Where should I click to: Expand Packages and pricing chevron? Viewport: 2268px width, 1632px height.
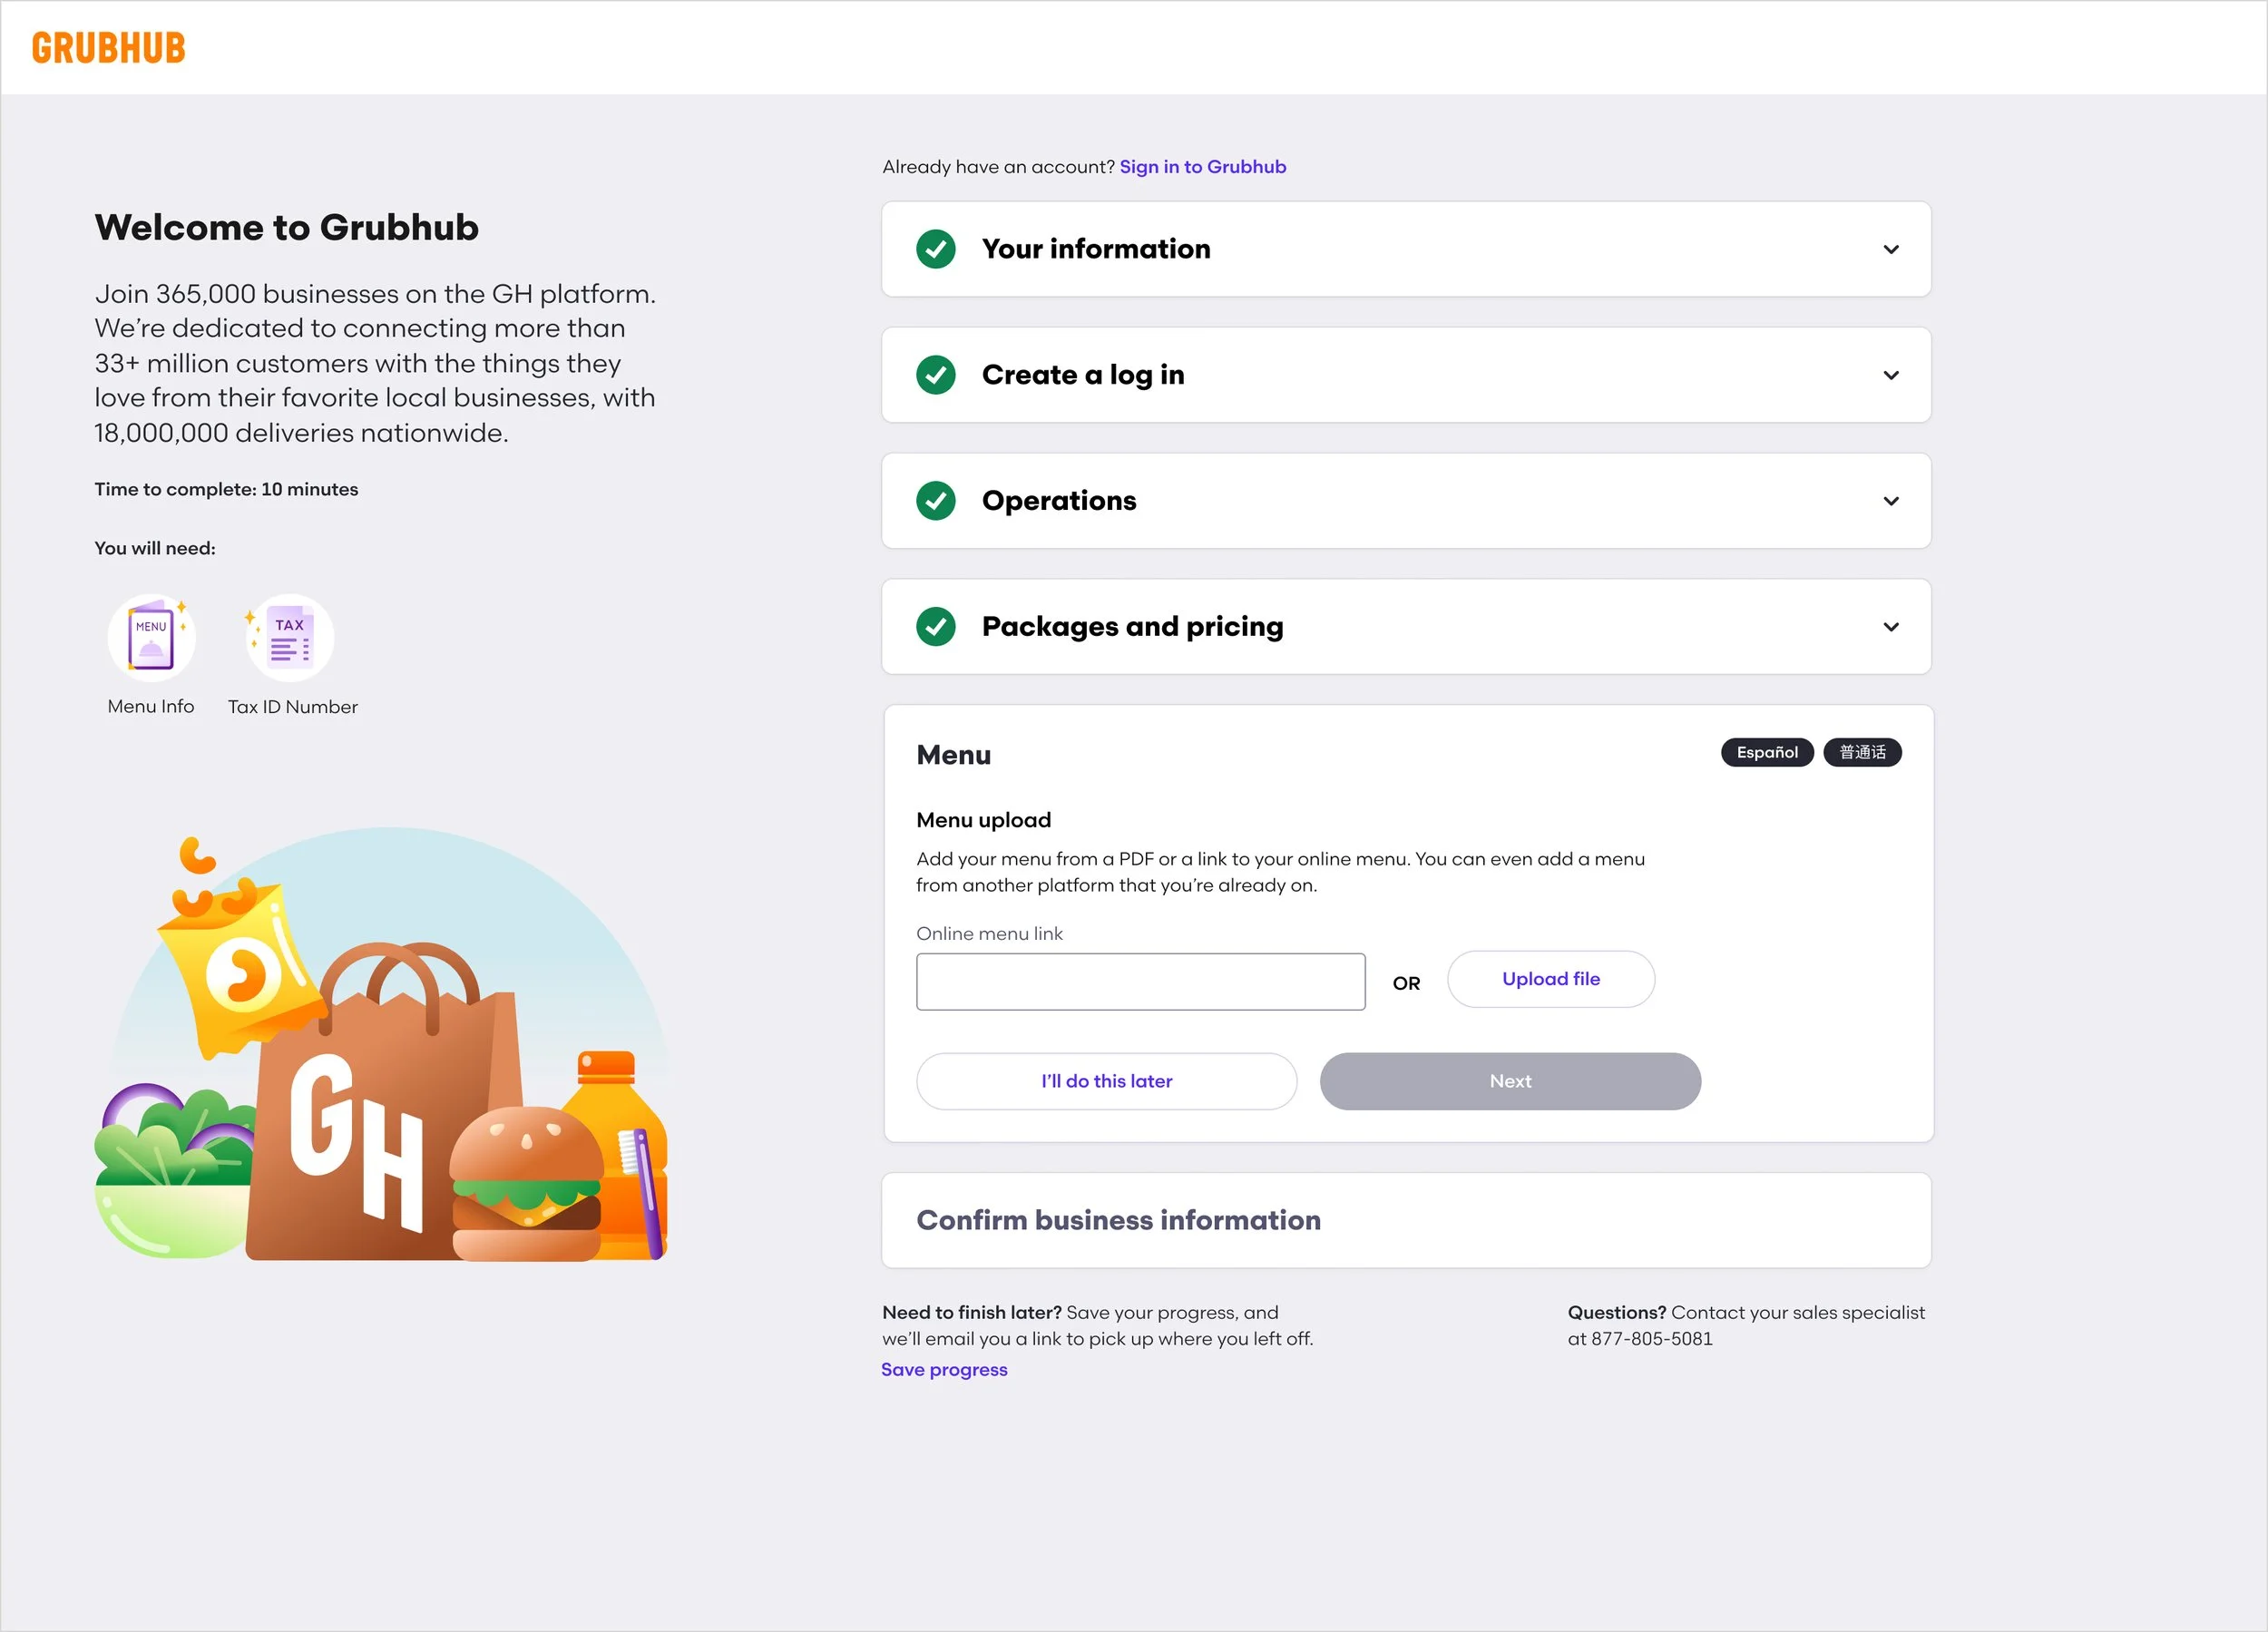point(1890,627)
